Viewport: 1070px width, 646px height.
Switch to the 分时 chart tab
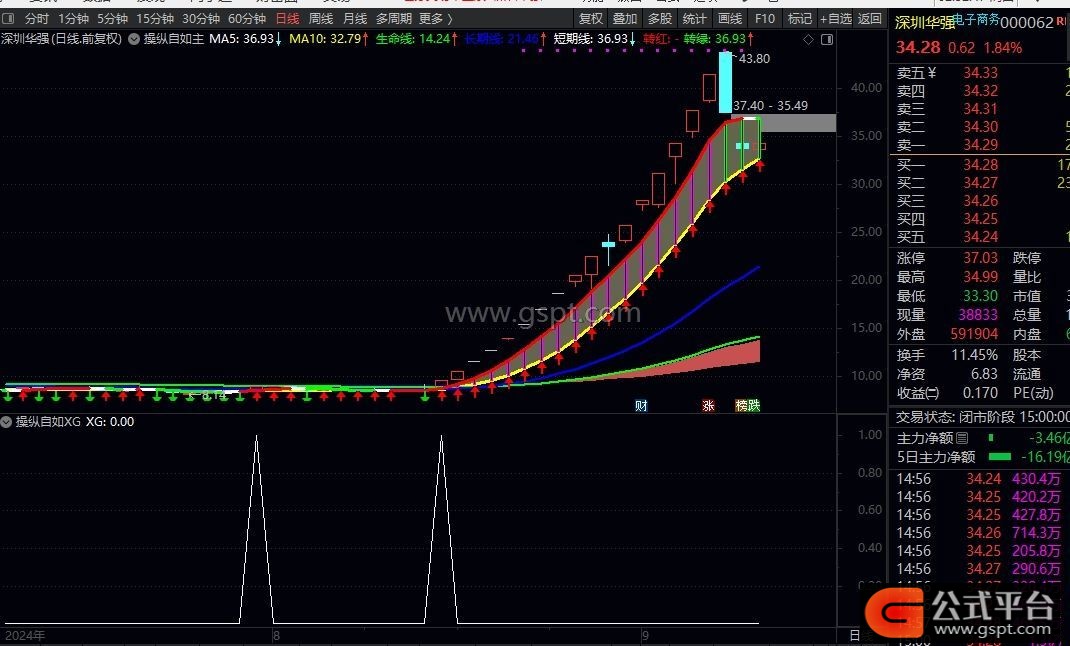point(37,18)
